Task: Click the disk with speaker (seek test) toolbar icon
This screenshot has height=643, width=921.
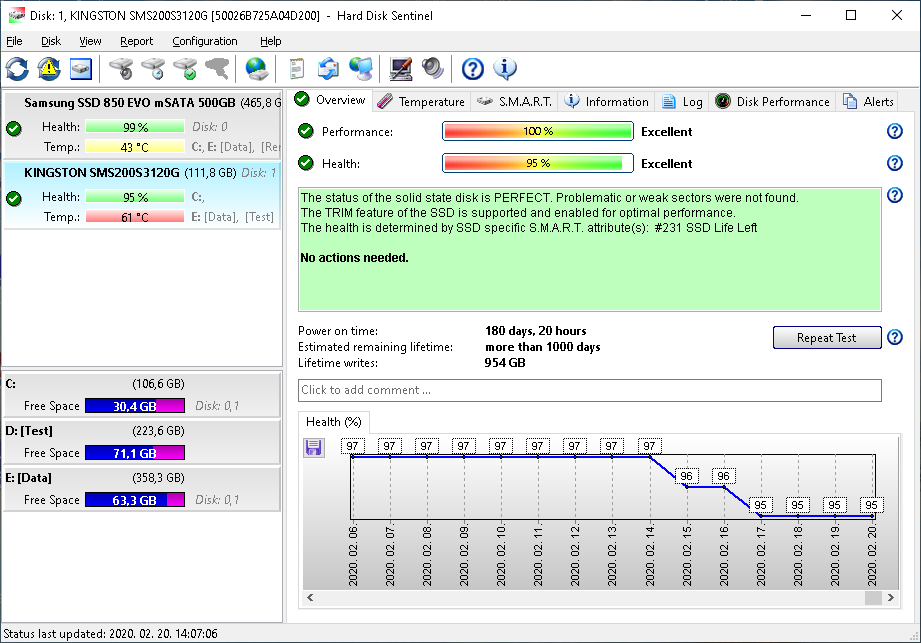Action: 122,69
